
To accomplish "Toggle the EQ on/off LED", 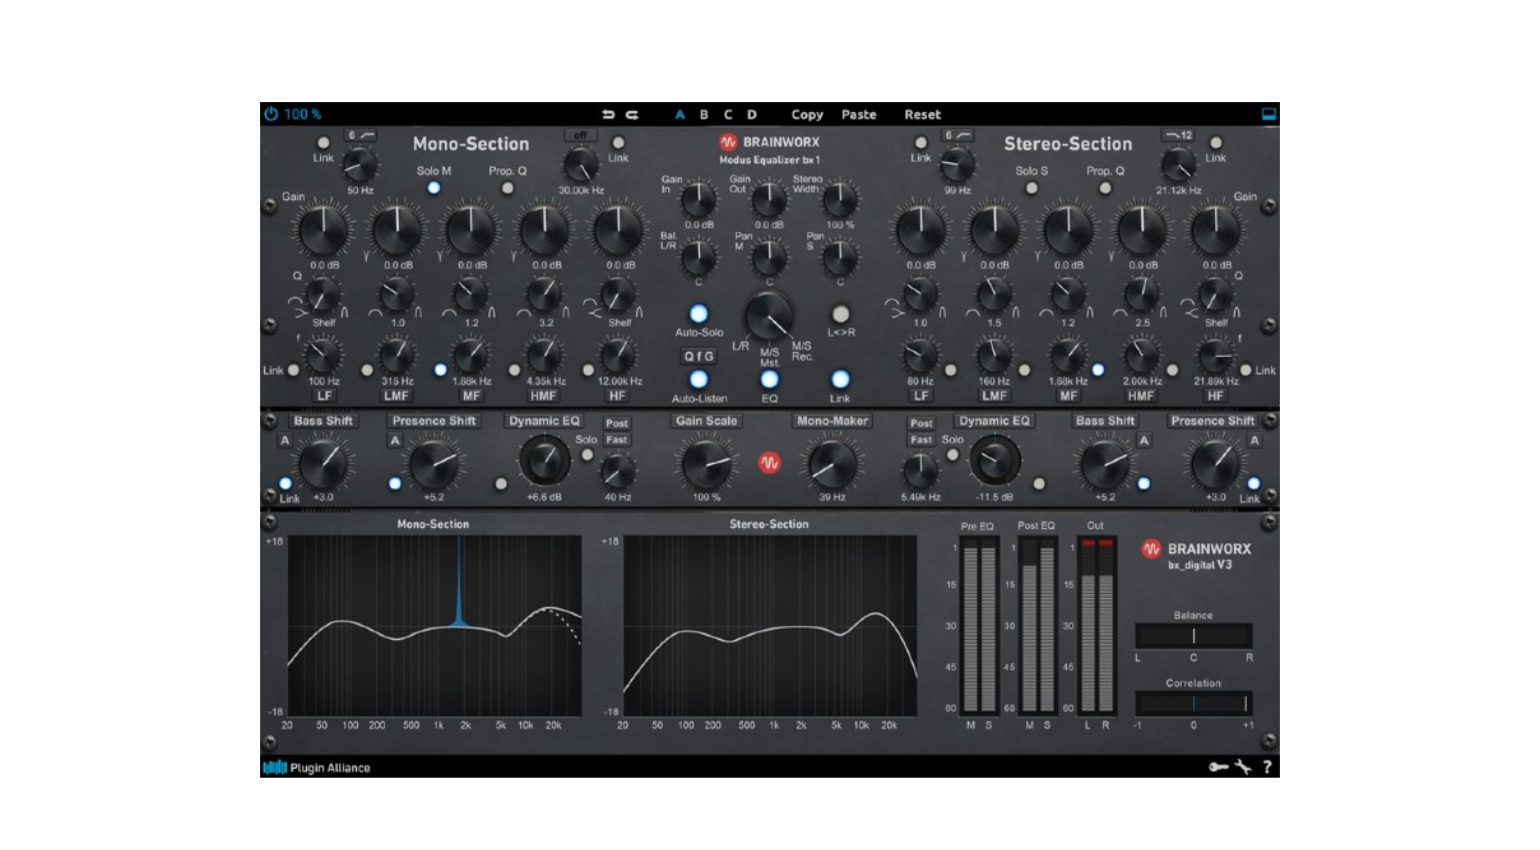I will [x=769, y=380].
